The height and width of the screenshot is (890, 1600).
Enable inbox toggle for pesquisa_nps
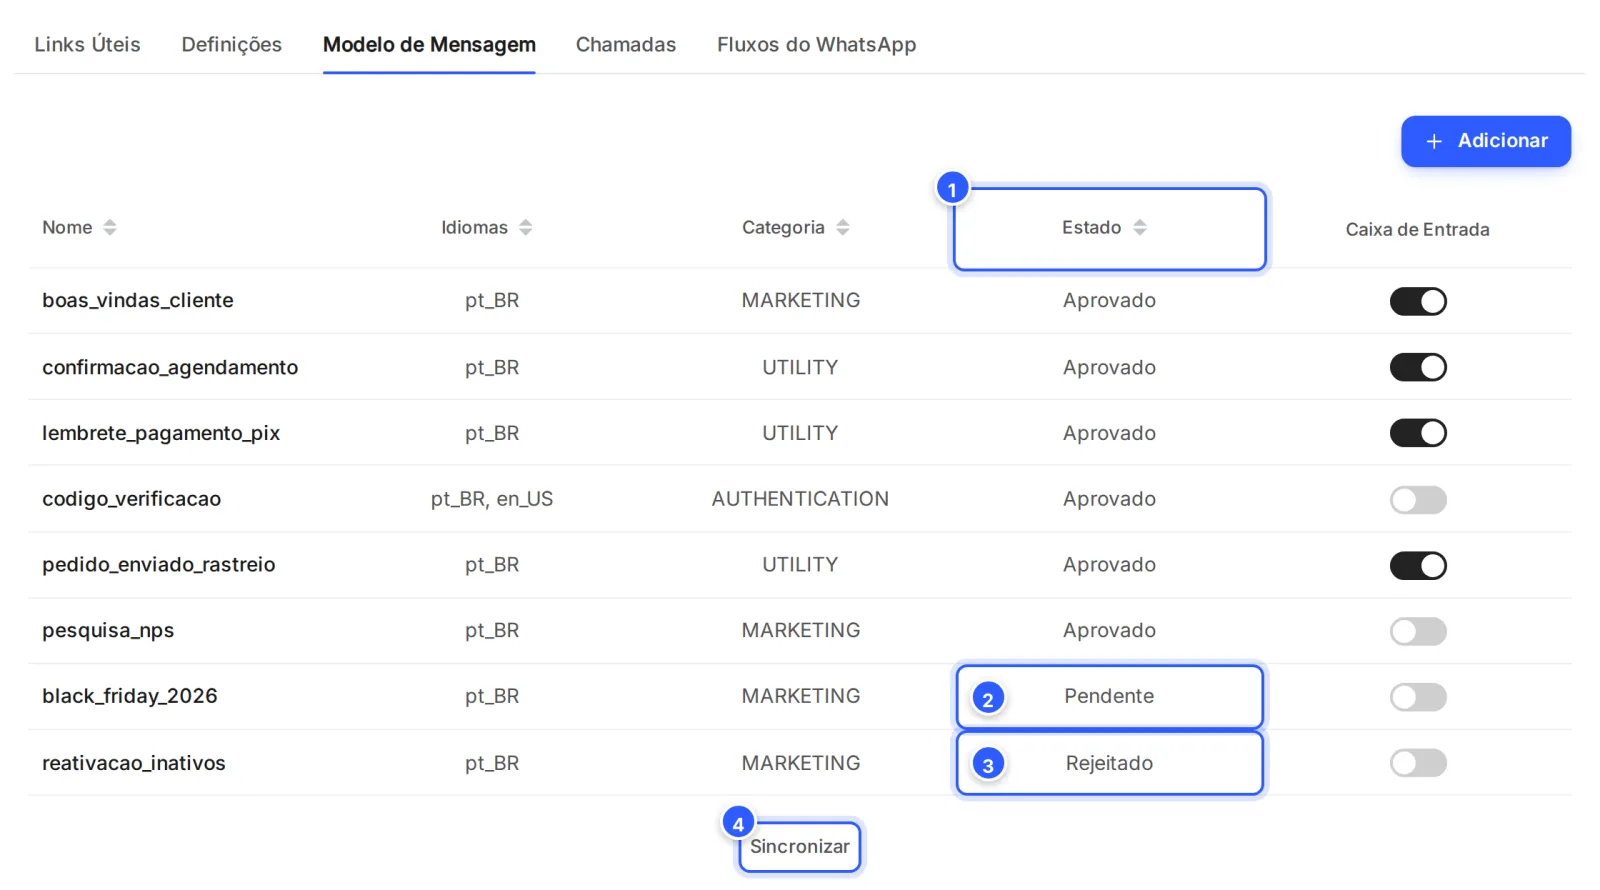point(1418,631)
